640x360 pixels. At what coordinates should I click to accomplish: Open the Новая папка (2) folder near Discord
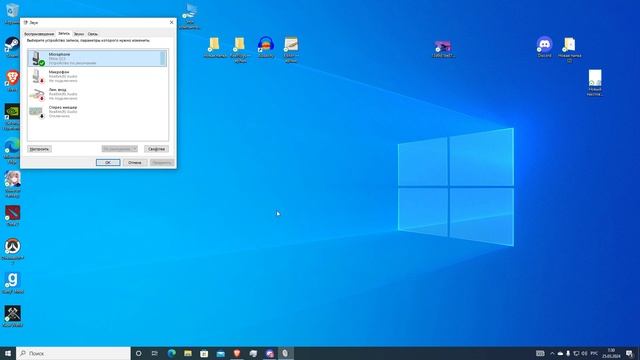pos(569,49)
